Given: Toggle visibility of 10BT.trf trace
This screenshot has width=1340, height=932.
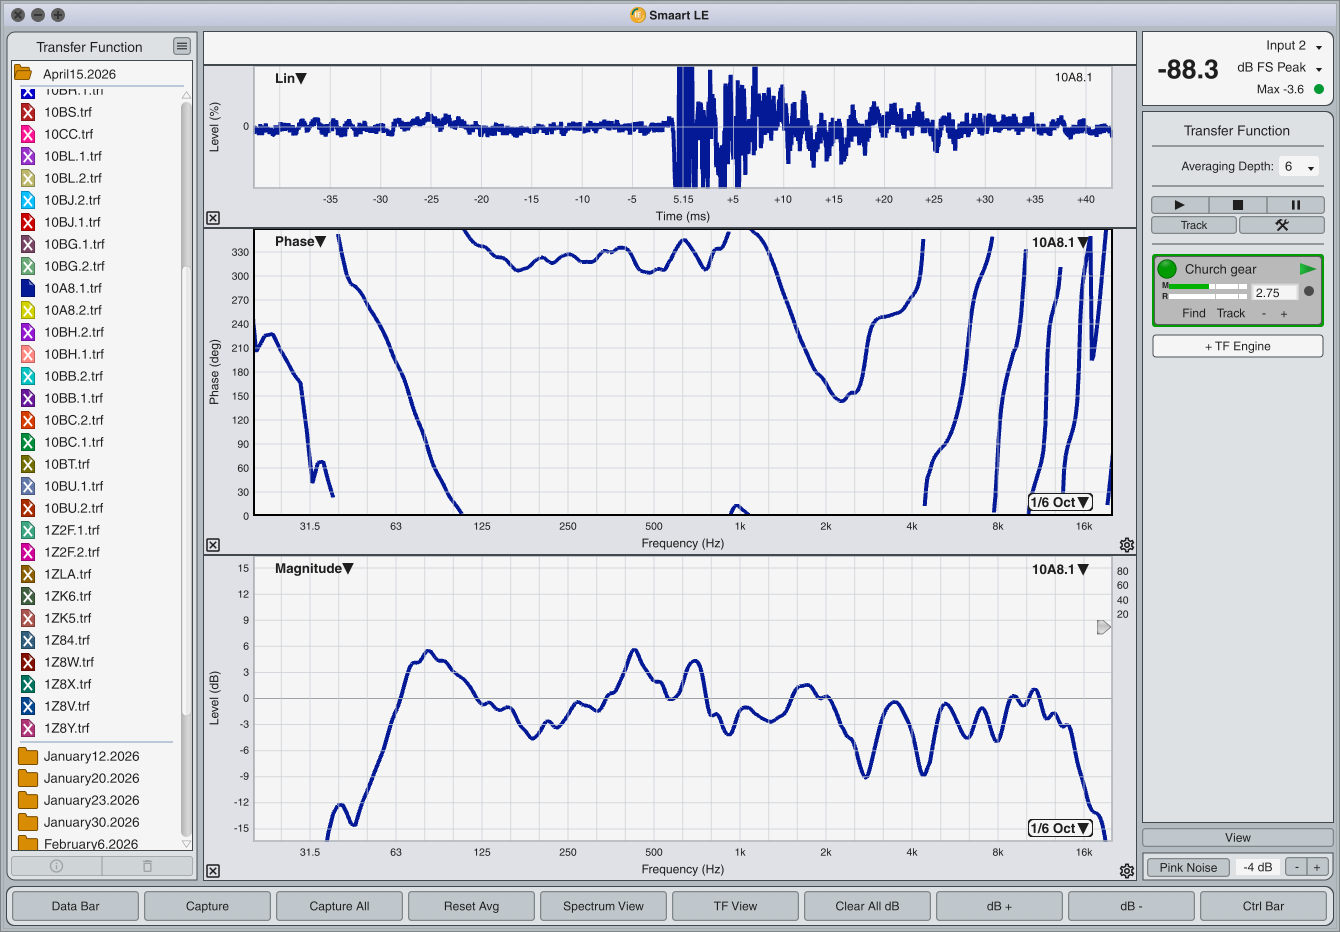Looking at the screenshot, I should click(28, 464).
